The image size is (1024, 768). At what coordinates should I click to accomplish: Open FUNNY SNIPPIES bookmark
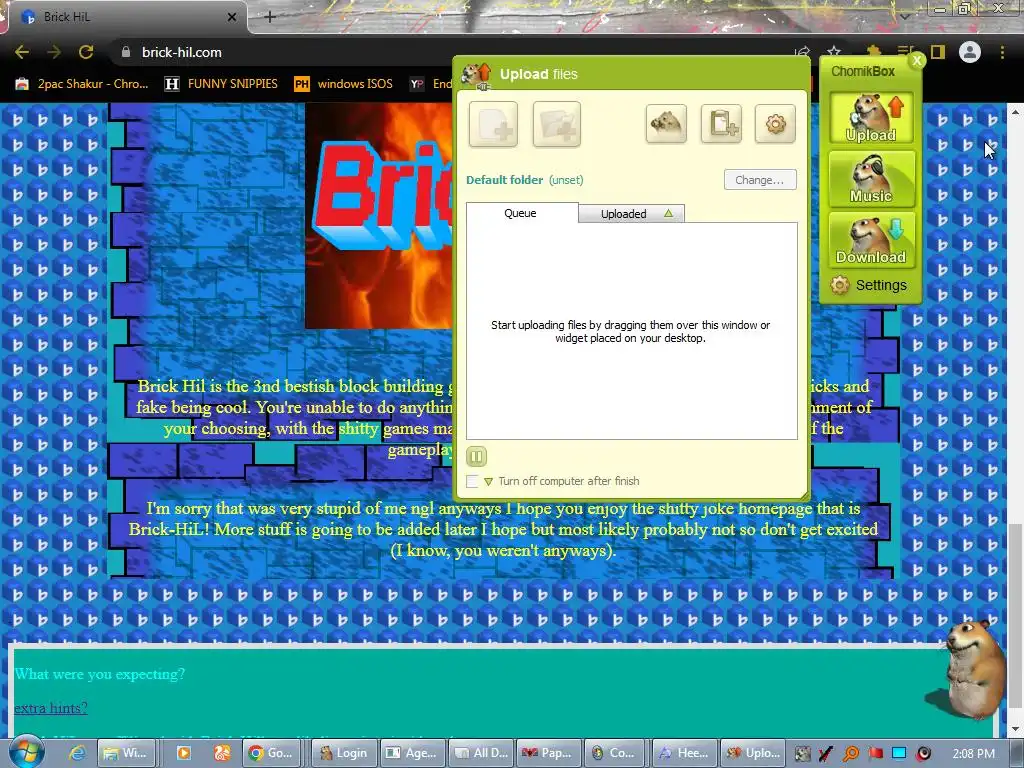(x=221, y=84)
